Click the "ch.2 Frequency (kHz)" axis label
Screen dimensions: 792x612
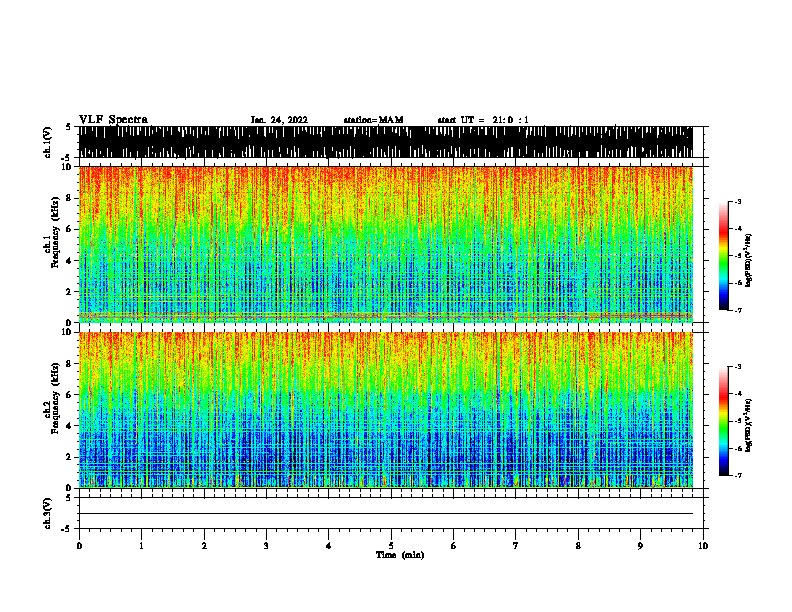click(x=51, y=398)
